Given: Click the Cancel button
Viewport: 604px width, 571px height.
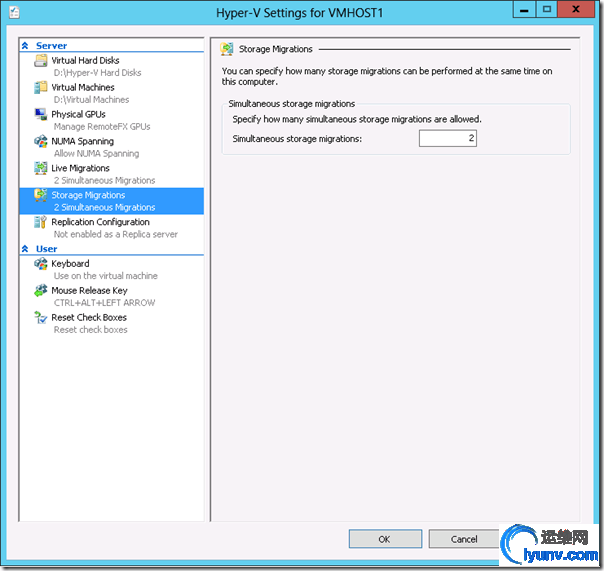Looking at the screenshot, I should tap(464, 539).
